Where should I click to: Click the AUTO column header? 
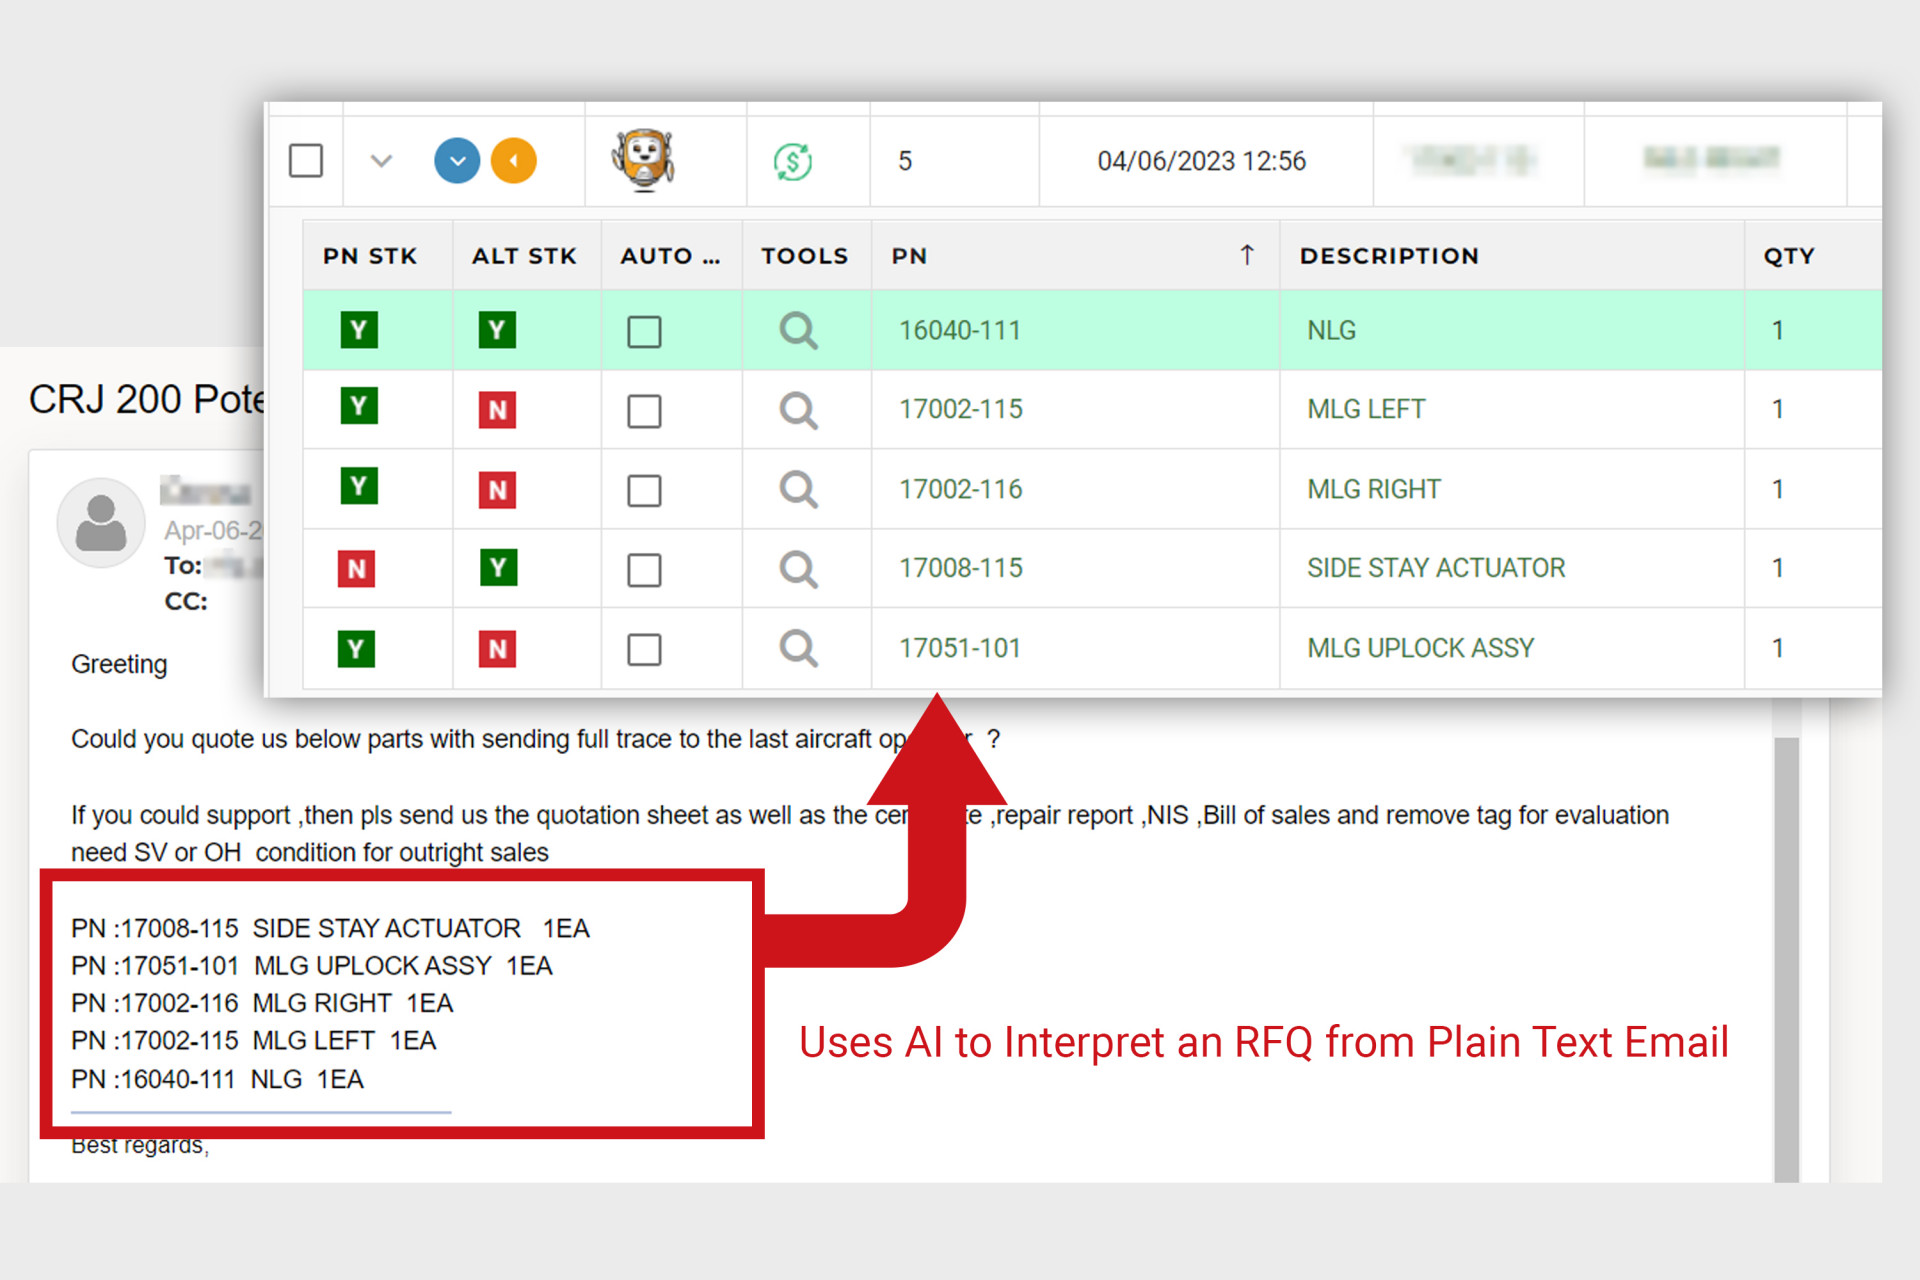pos(669,256)
